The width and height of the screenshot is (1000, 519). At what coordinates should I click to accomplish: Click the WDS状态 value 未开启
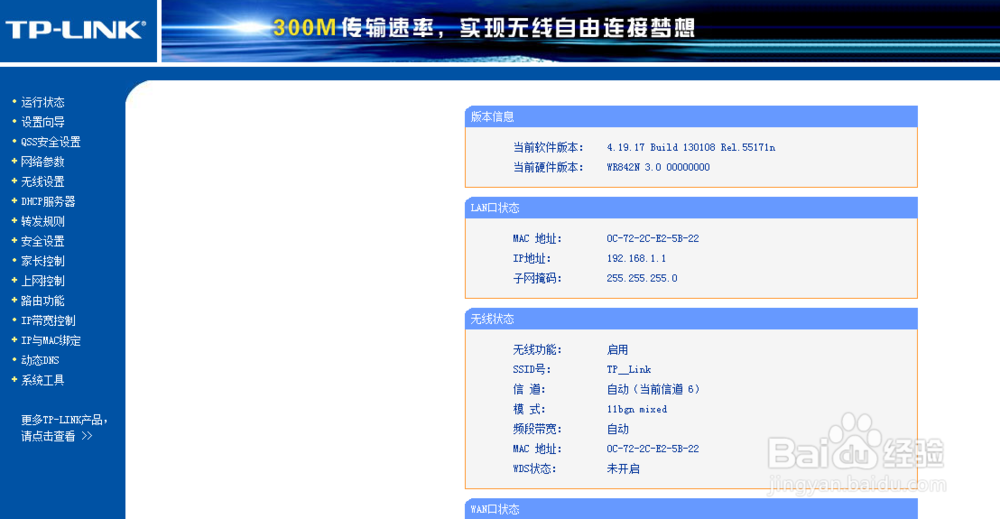tap(623, 469)
